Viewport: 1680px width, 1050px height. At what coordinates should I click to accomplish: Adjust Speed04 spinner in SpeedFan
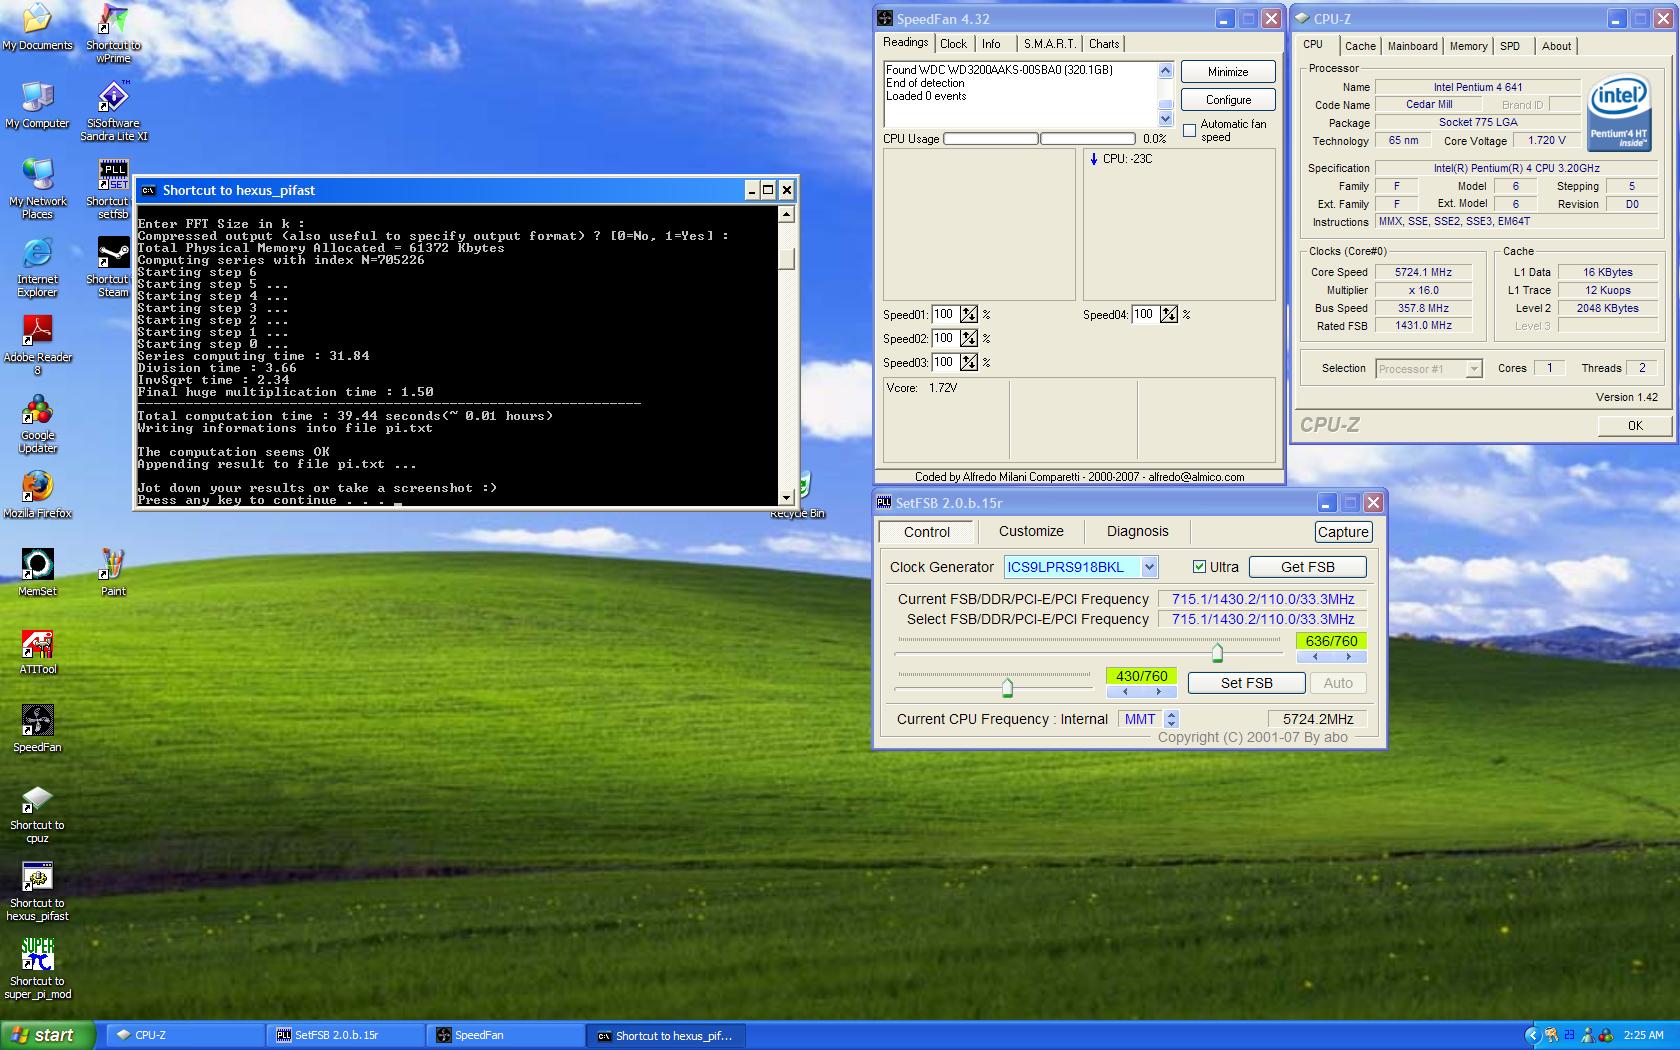(1169, 315)
